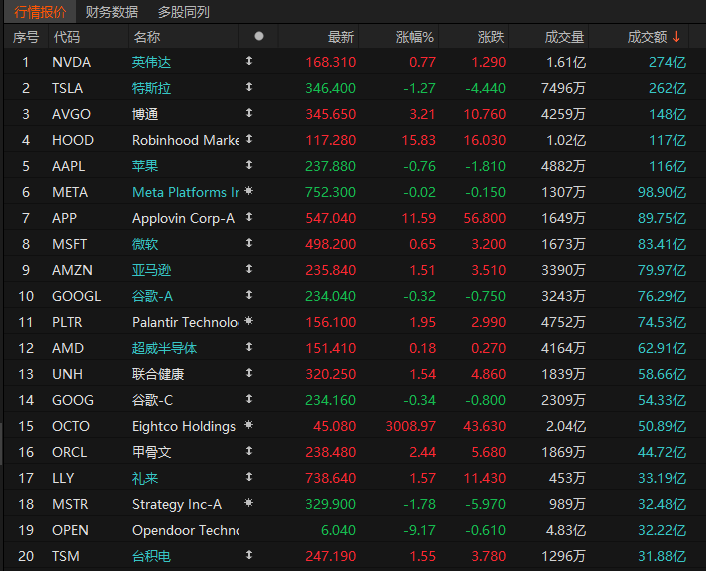Click the marker icon in AVGO row
The height and width of the screenshot is (571, 706).
[249, 113]
